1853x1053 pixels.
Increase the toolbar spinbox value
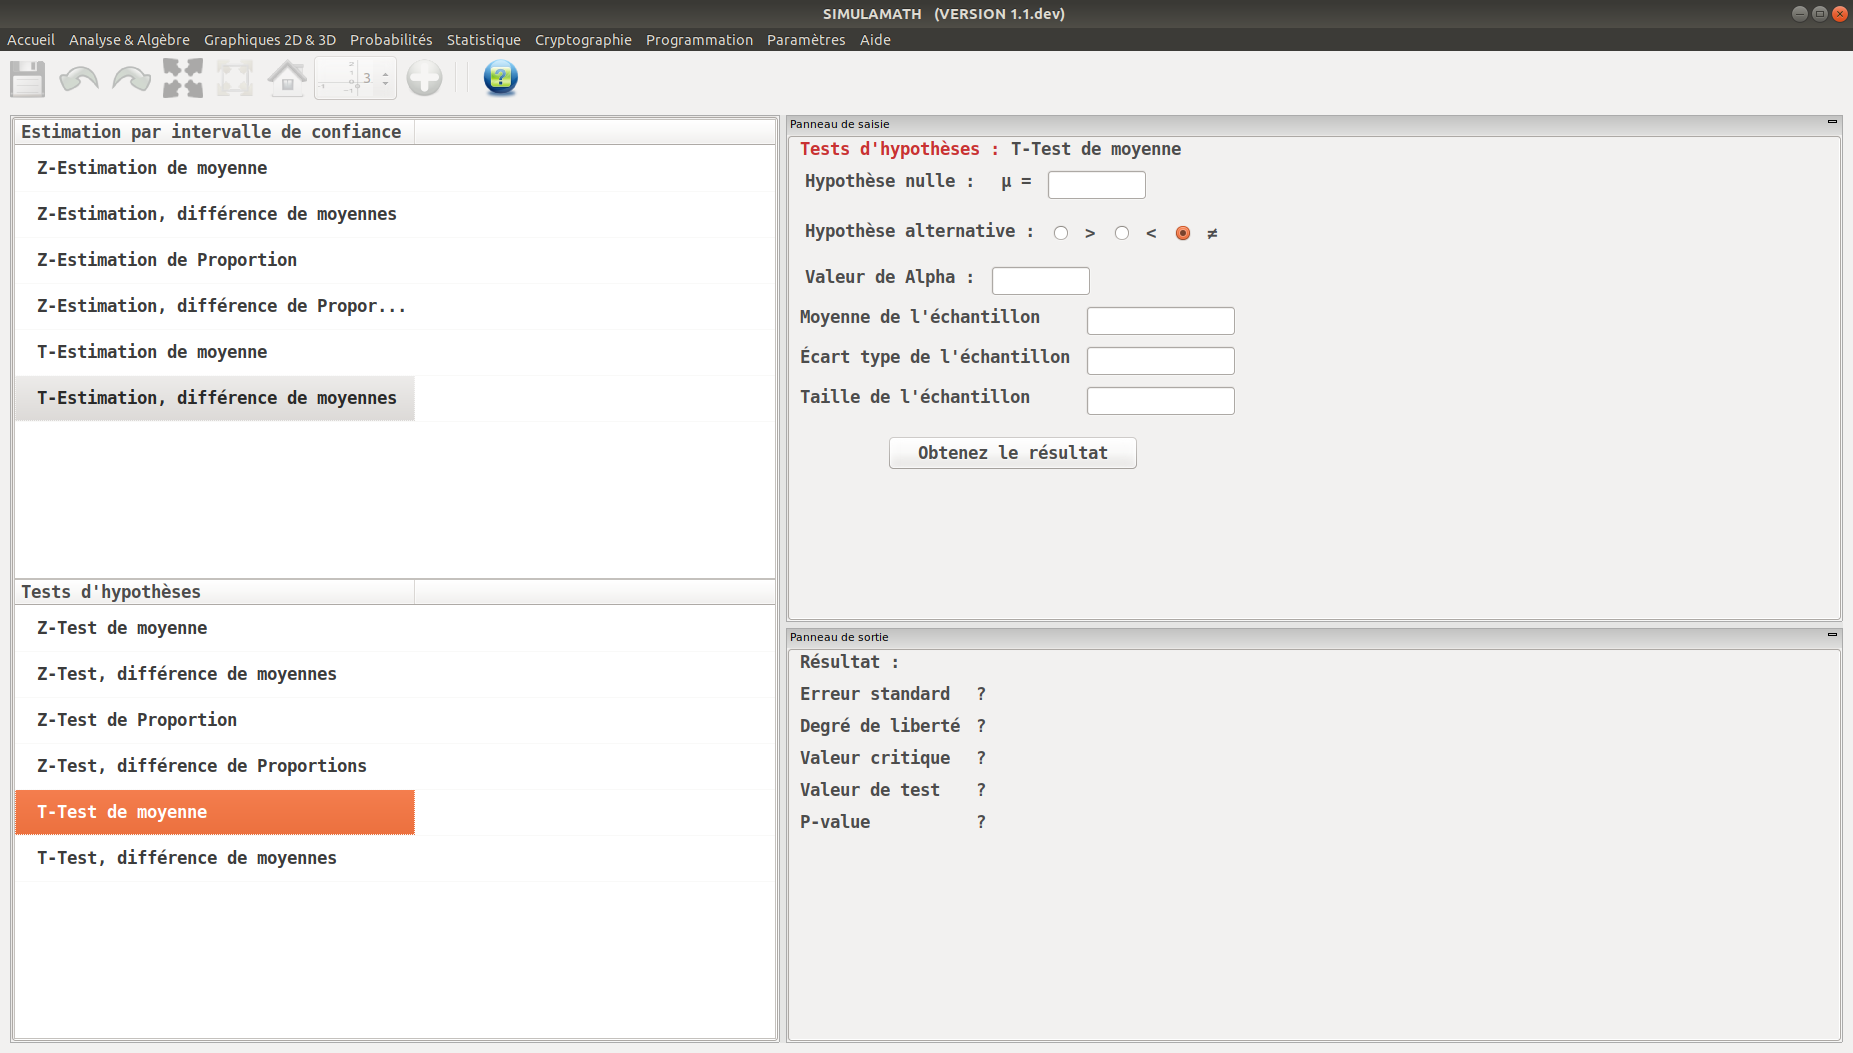click(x=385, y=73)
